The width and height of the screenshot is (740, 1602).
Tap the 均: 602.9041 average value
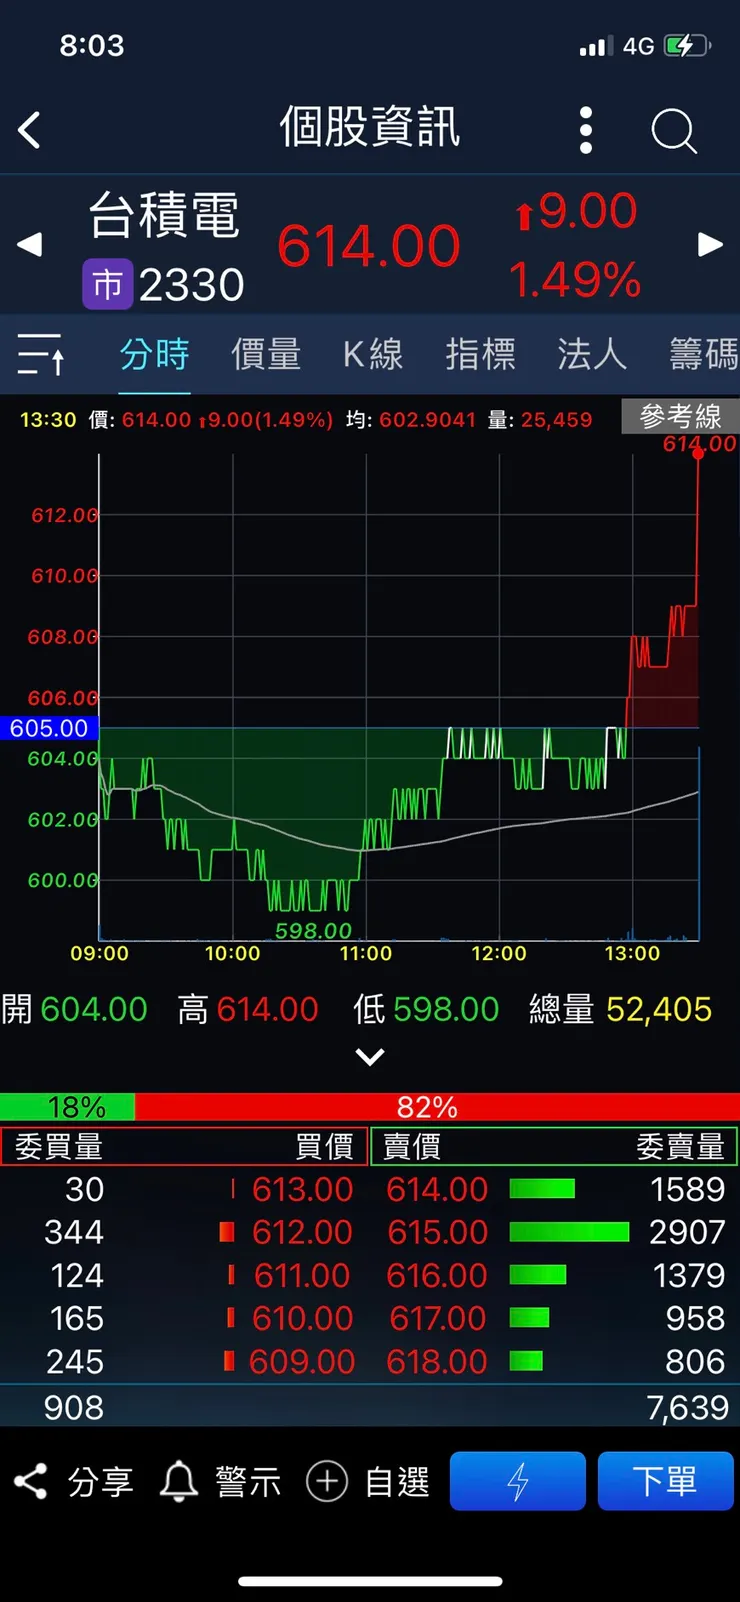(411, 420)
